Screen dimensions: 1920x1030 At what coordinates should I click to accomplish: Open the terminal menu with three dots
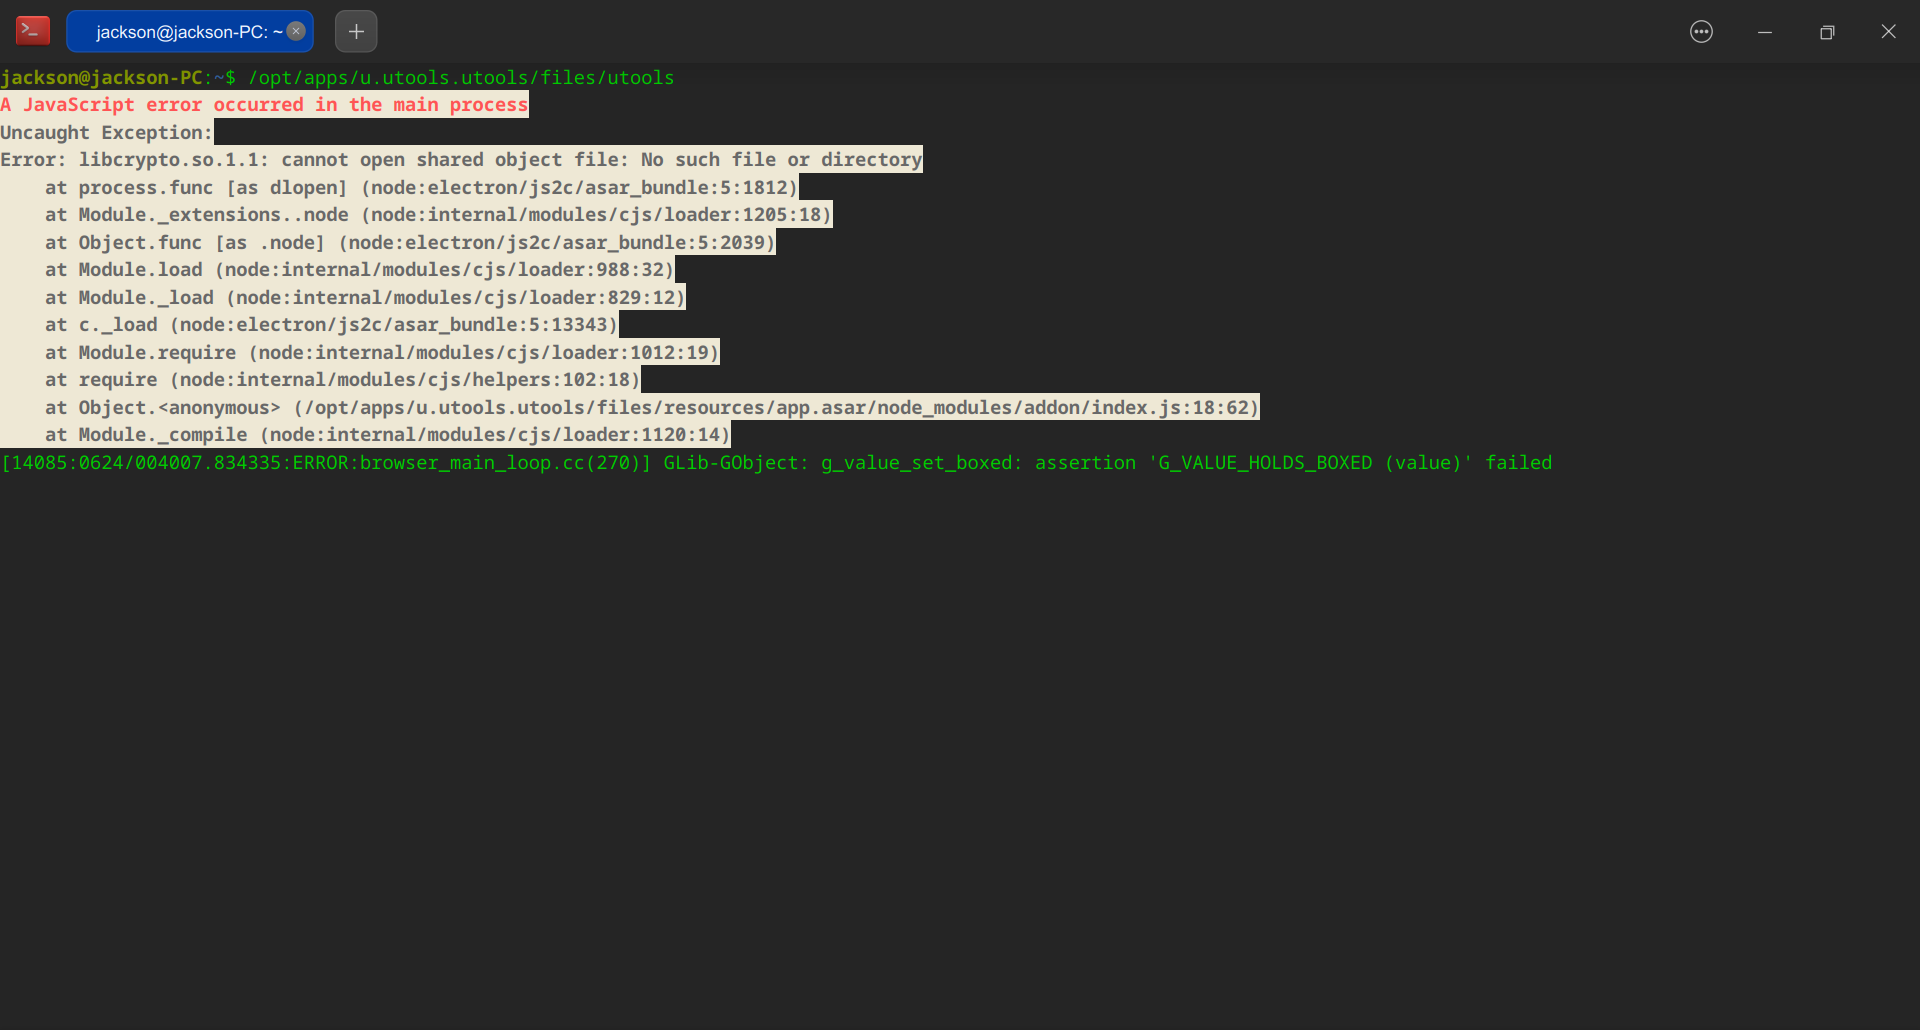pos(1701,32)
